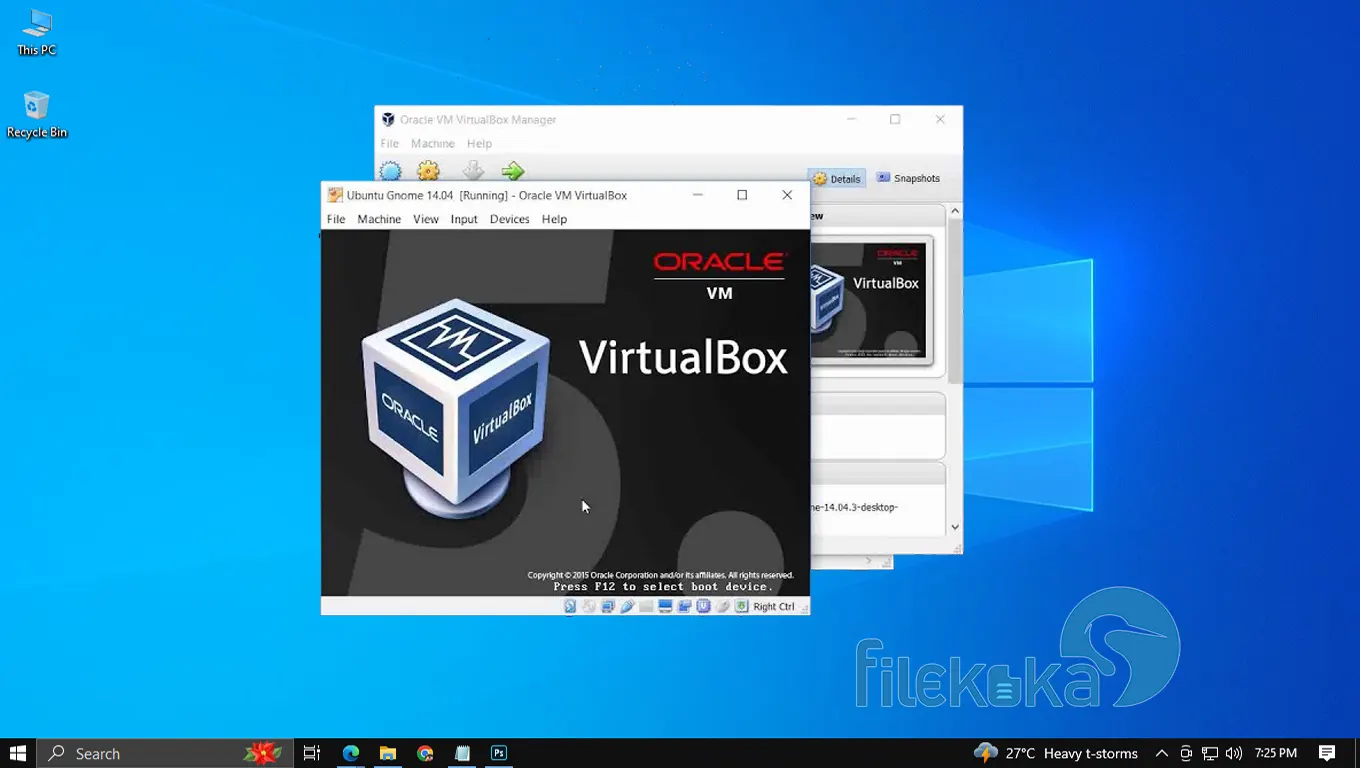Click the gear Settings icon in VirtualBox Manager toolbar
Image resolution: width=1360 pixels, height=768 pixels.
click(x=428, y=172)
